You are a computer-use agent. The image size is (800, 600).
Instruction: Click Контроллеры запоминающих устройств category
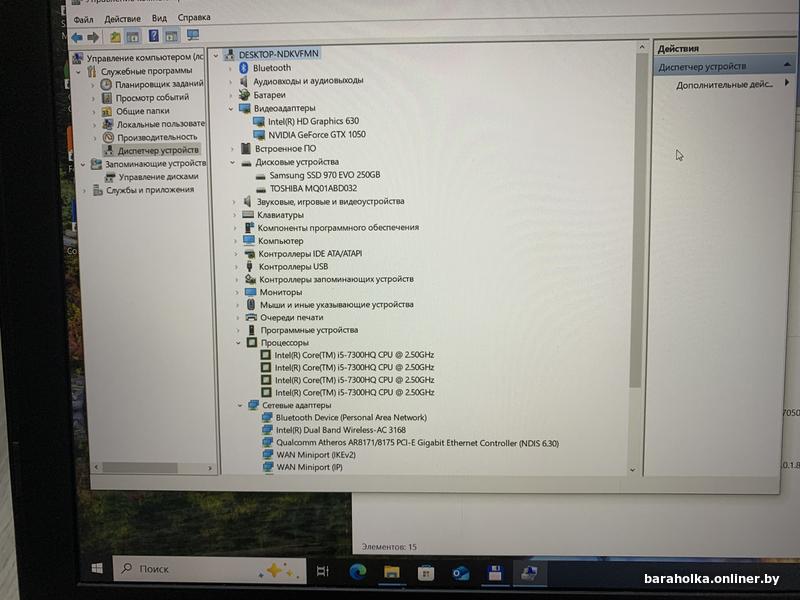tap(336, 279)
